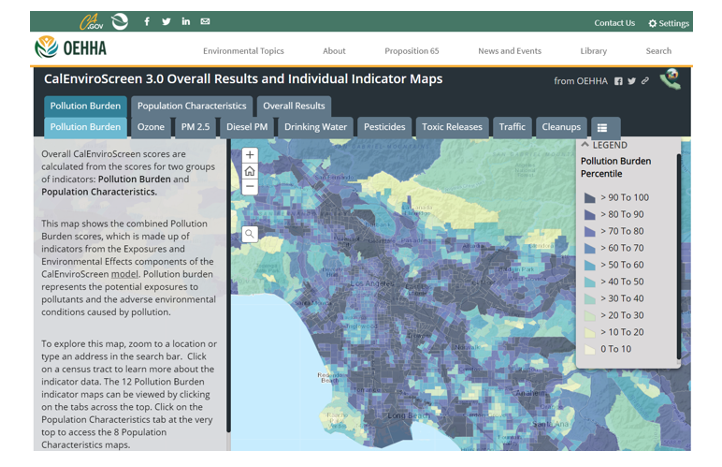Collapse the Legend panel
Viewport: 722px width, 467px height.
pos(586,145)
